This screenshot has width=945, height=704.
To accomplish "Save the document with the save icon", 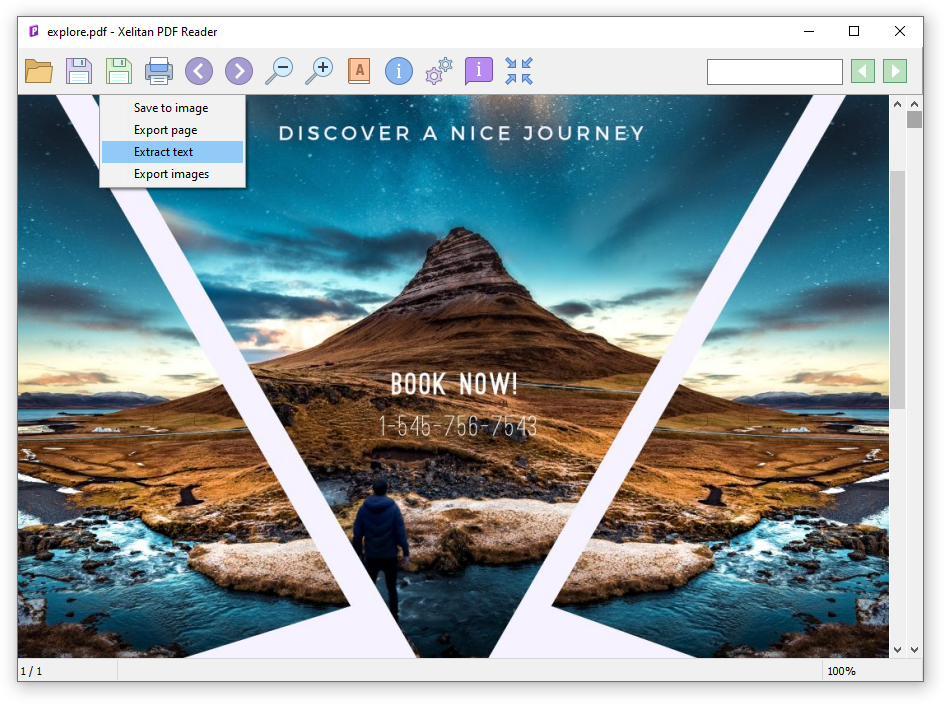I will coord(79,71).
